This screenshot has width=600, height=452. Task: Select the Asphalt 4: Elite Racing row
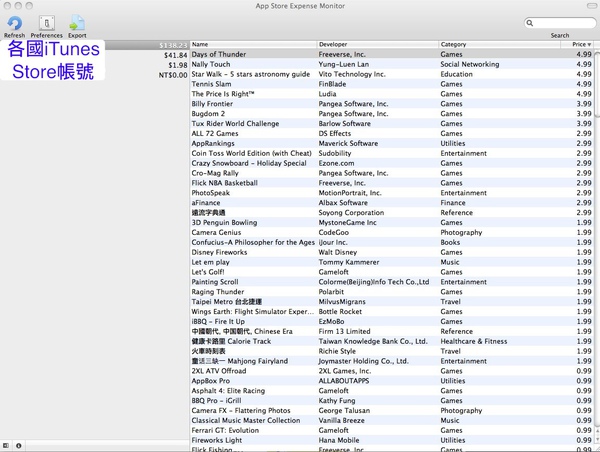[391, 391]
